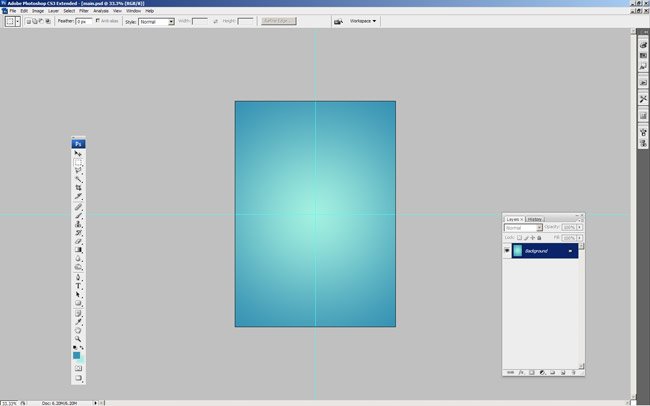Toggle lock all in Layers panel

(x=539, y=238)
